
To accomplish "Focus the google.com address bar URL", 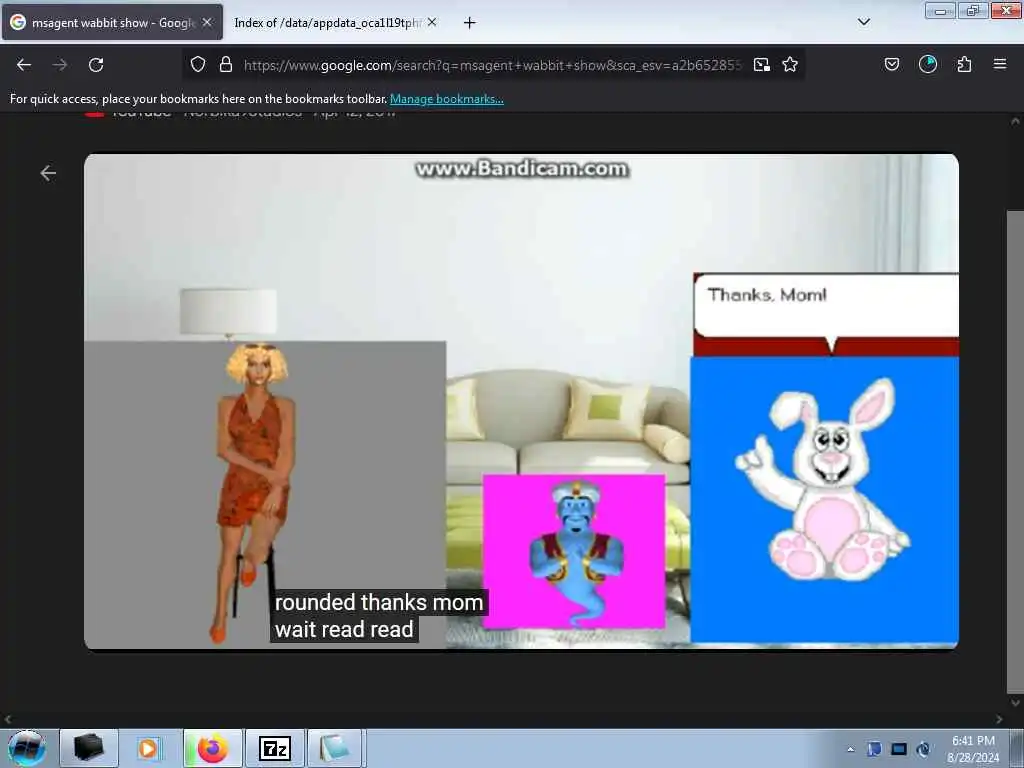I will (493, 65).
